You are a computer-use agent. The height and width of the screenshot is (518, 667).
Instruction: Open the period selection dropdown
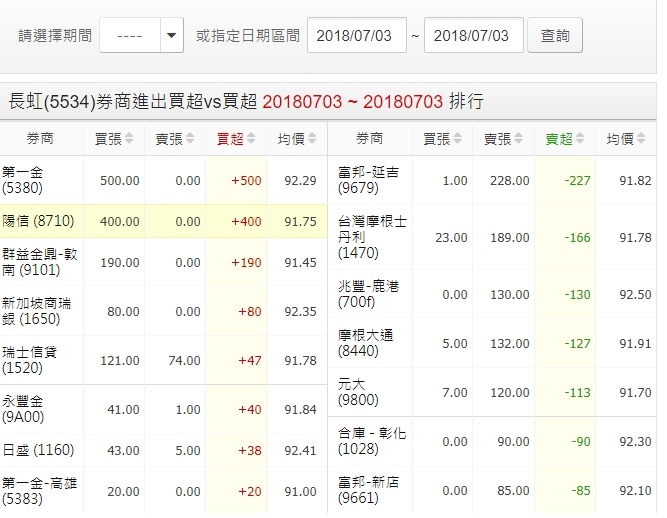[141, 35]
